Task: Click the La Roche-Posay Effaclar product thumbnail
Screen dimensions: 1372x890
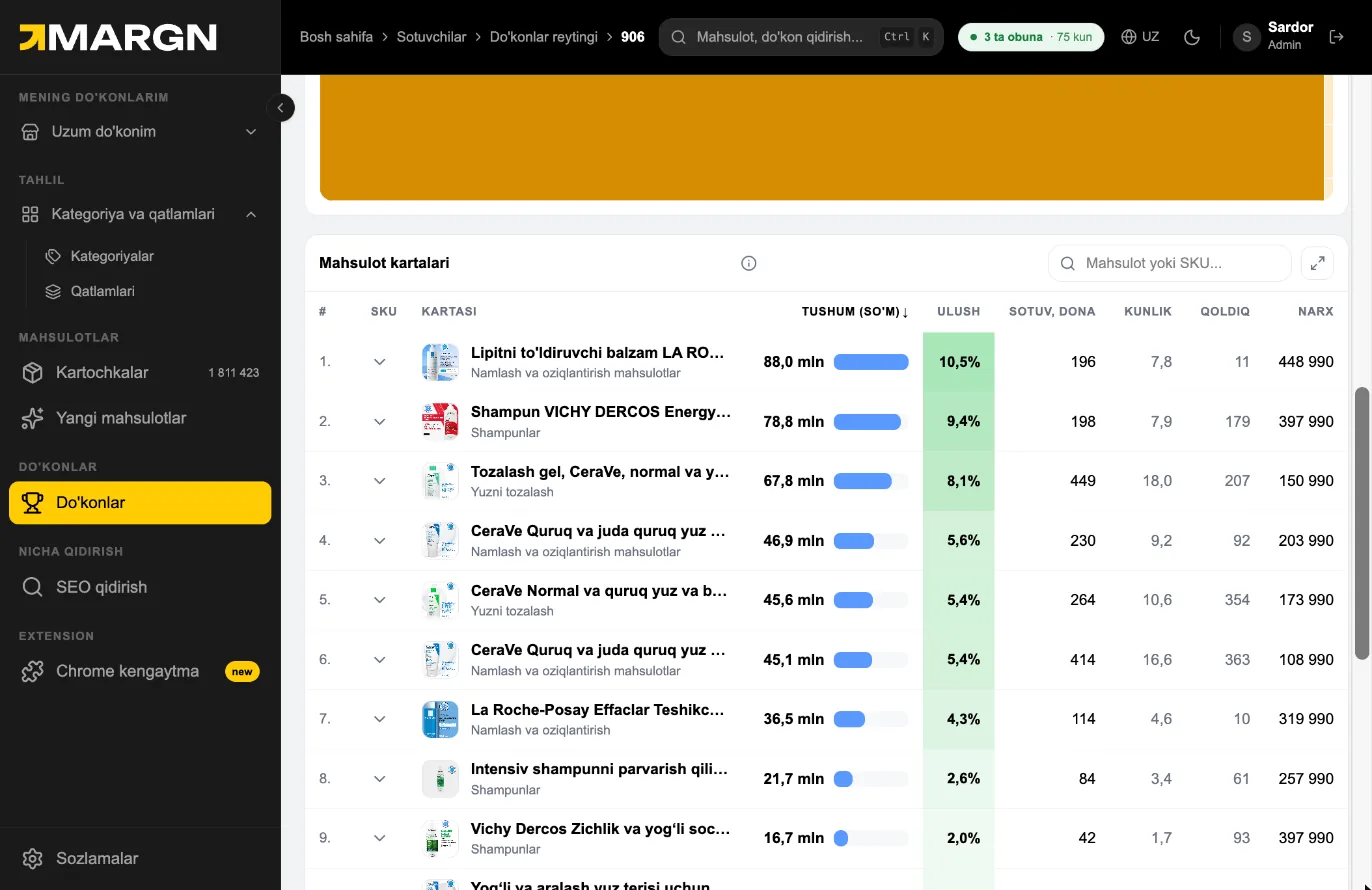Action: (x=440, y=719)
